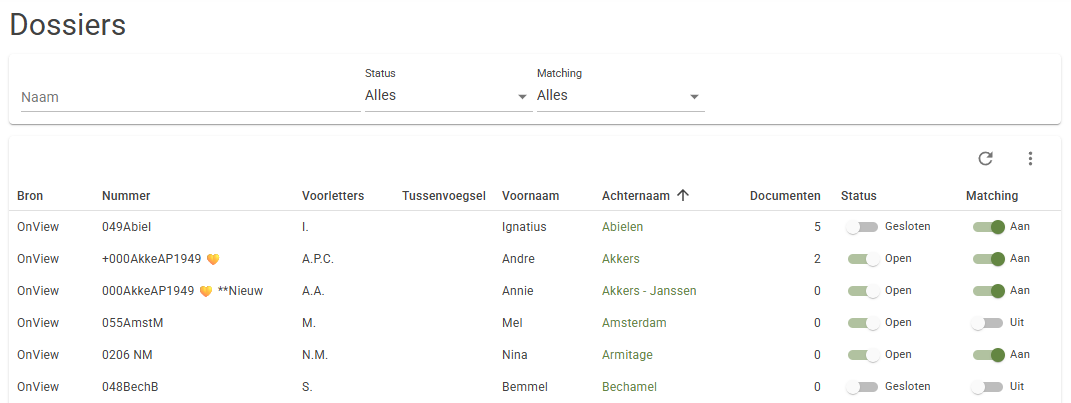This screenshot has height=403, width=1071.
Task: Open the Abielen dossier link
Action: tap(622, 227)
